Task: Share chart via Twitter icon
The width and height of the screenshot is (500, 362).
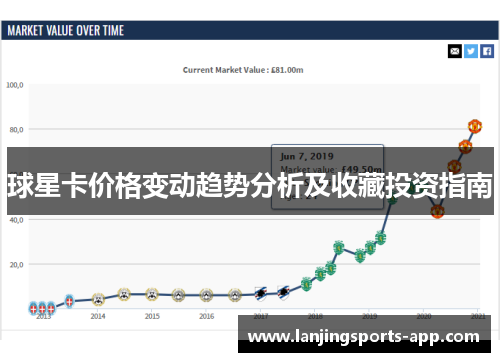Action: point(471,51)
